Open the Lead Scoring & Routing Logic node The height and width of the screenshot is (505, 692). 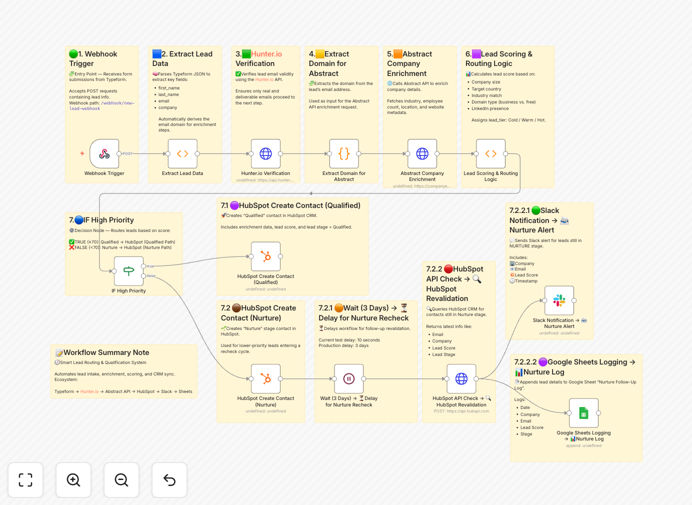490,154
